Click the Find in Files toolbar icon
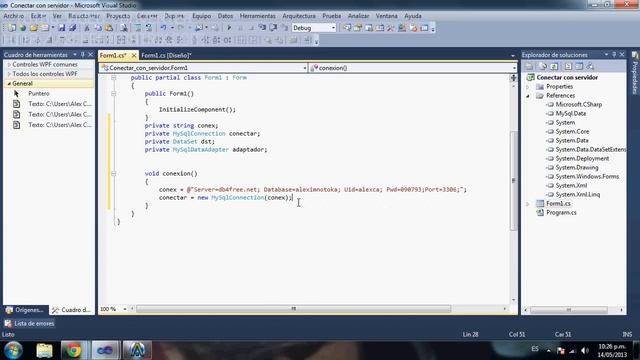Viewport: 640px width, 360px height. pos(124,28)
